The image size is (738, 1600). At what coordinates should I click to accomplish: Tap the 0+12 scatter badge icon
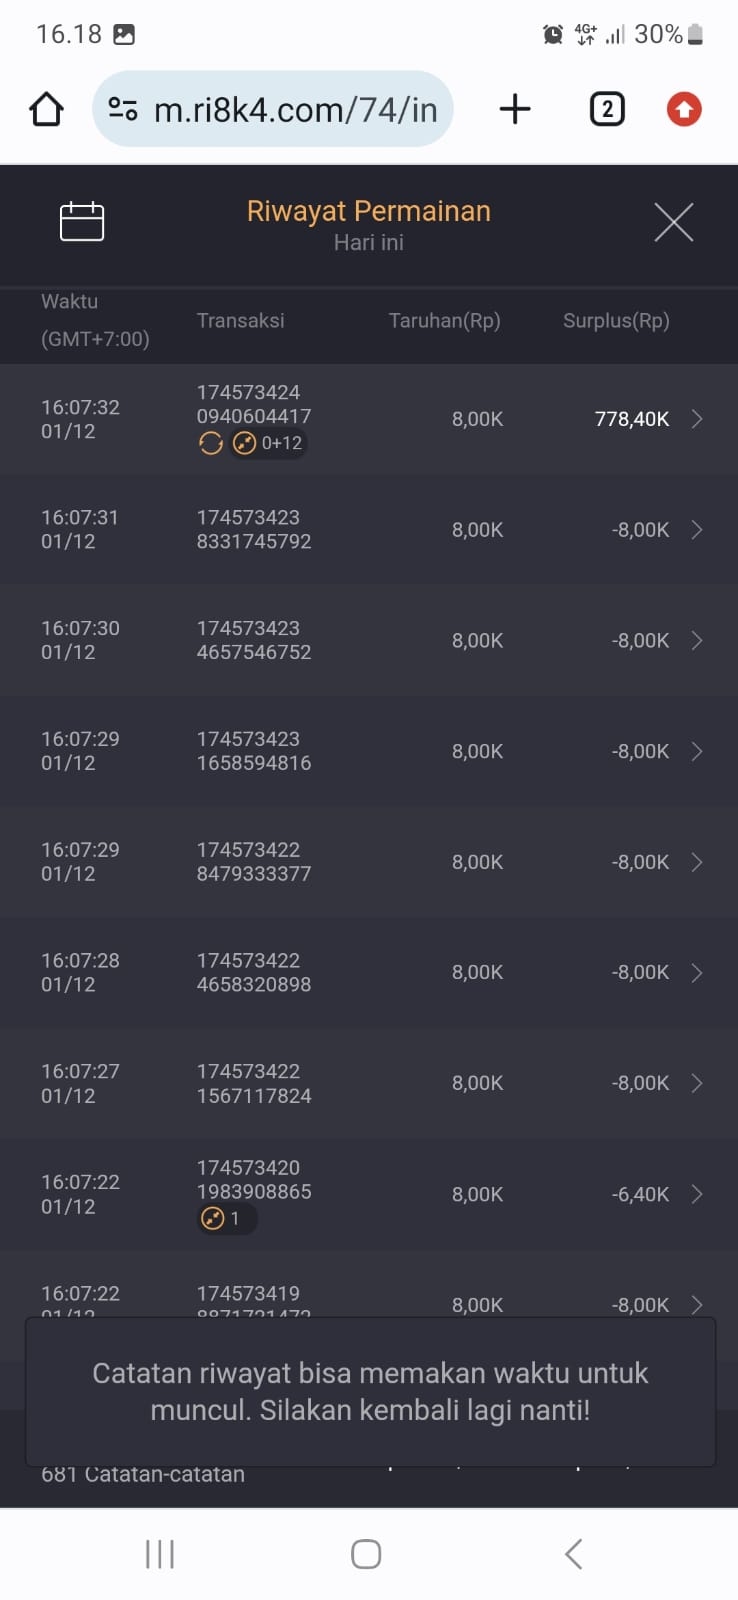point(245,443)
